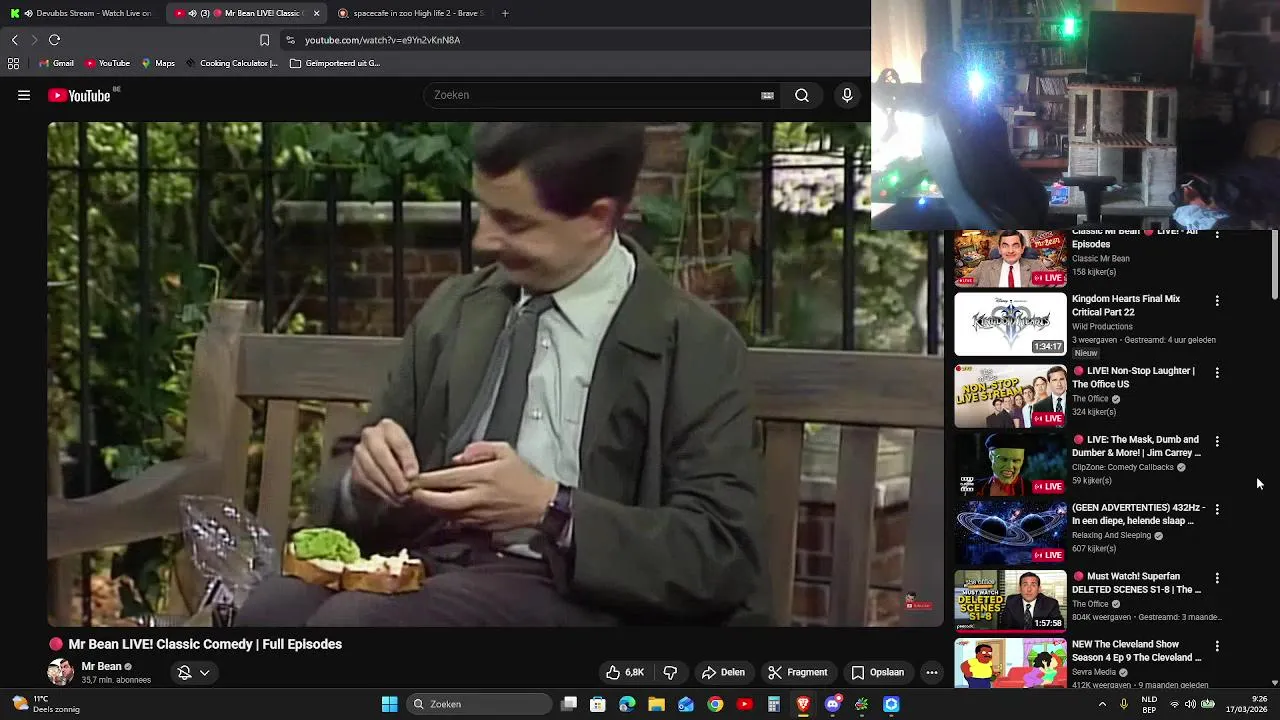Open Kingdom Hearts Final Mix video thumbnail
Screen dimensions: 1280x720
pyautogui.click(x=1010, y=324)
